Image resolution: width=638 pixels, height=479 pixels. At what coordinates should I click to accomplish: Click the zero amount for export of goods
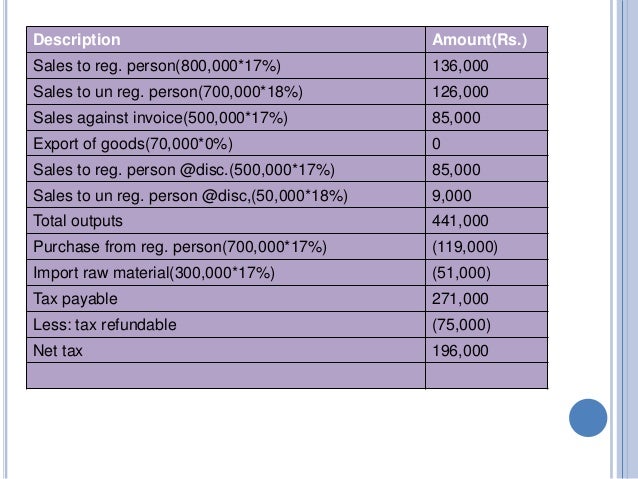pyautogui.click(x=487, y=143)
